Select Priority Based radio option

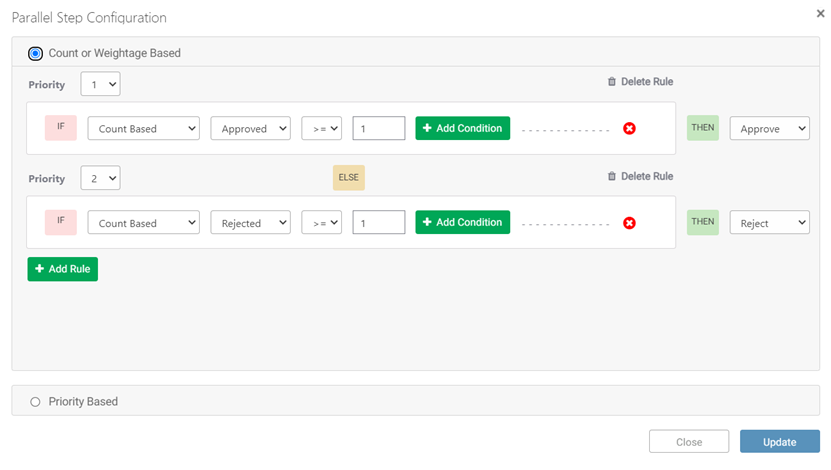pyautogui.click(x=36, y=401)
